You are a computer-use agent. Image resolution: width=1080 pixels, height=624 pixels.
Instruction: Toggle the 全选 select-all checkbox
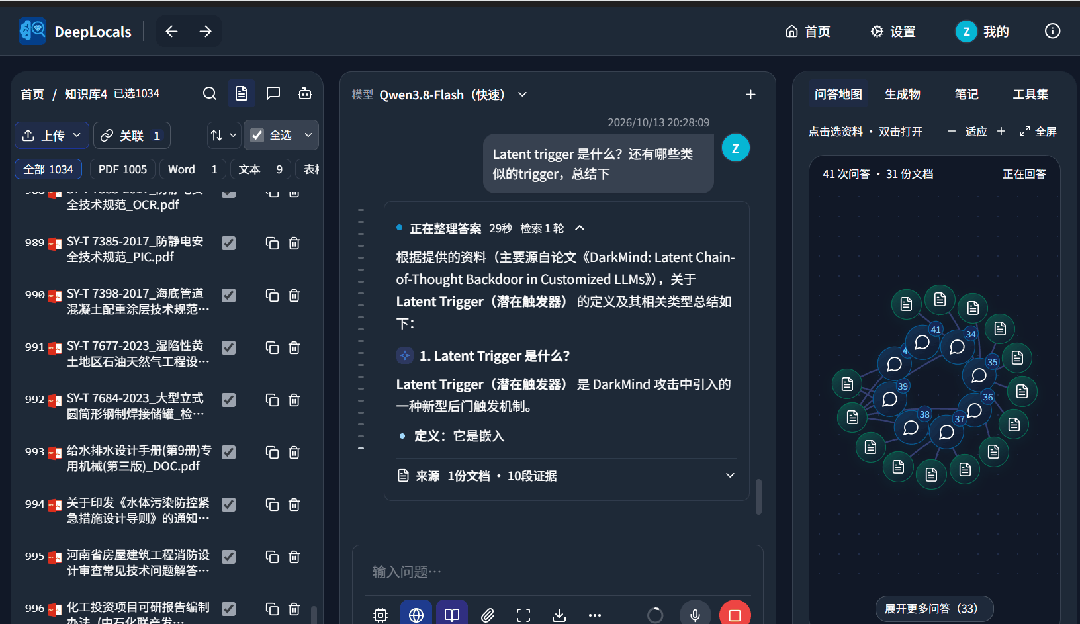click(x=257, y=135)
